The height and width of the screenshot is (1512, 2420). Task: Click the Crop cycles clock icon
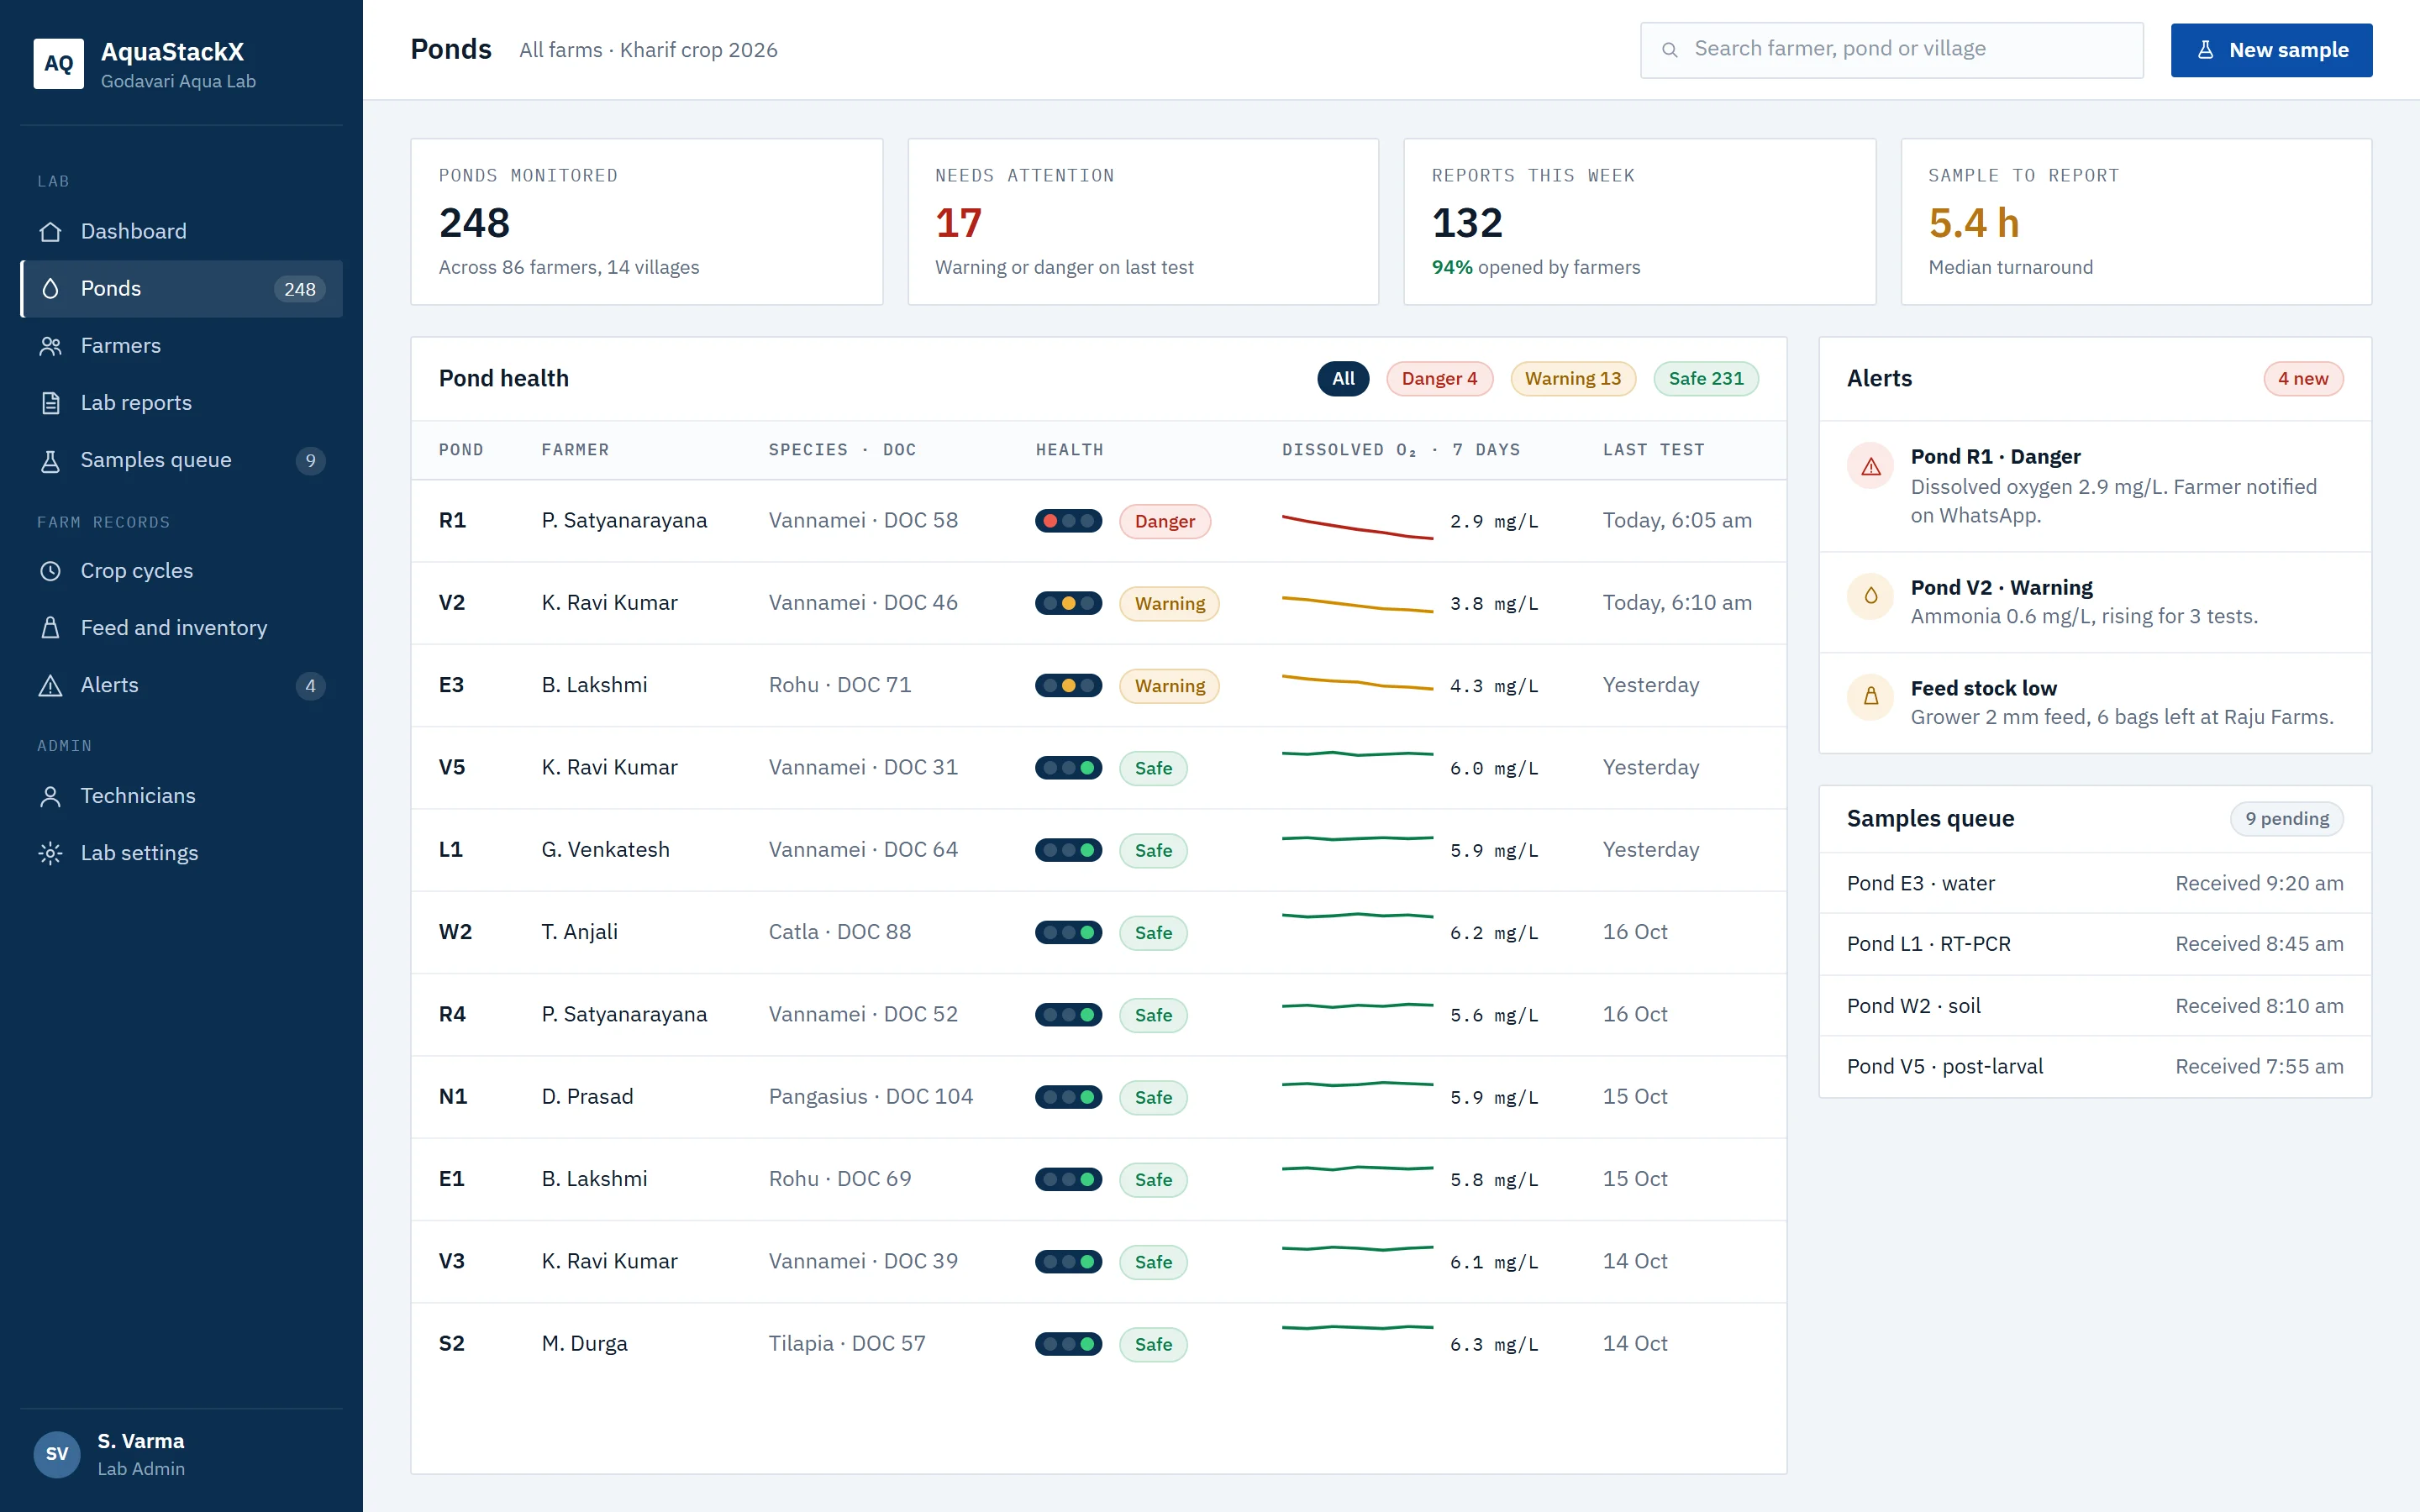[x=50, y=571]
